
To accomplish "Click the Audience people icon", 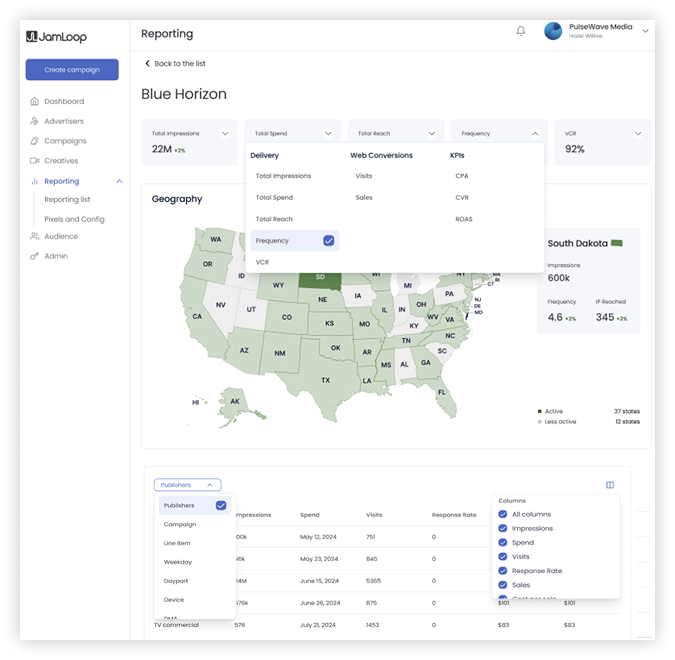I will pos(34,236).
